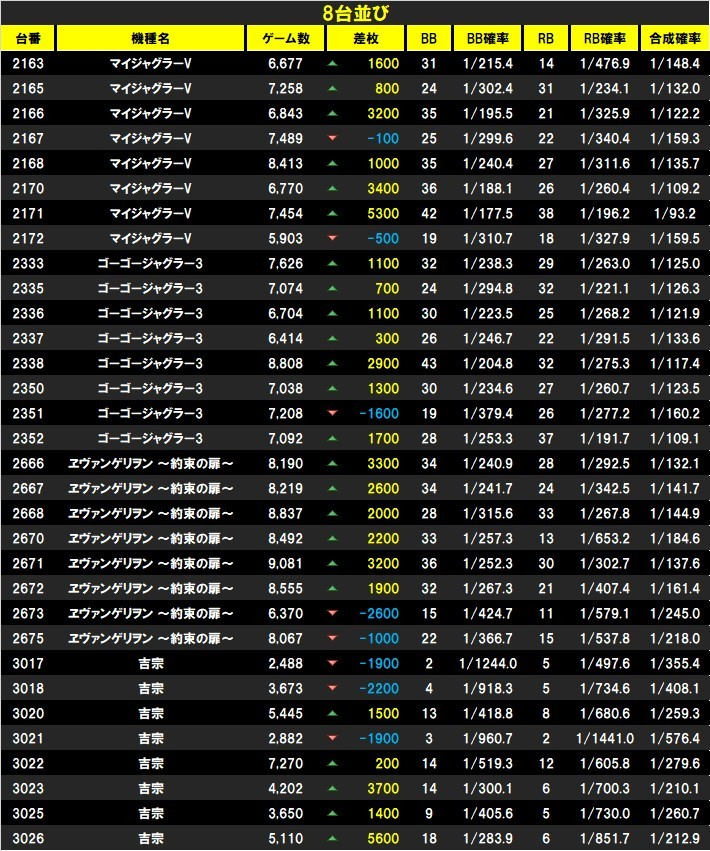
Task: Click BB probability 1/177.5
Action: 487,213
